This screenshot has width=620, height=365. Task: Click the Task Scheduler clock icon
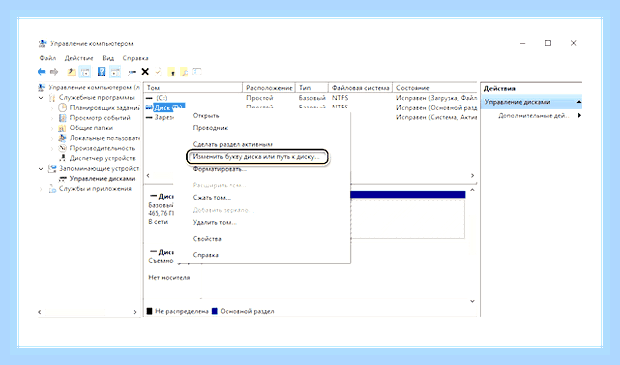tap(62, 108)
